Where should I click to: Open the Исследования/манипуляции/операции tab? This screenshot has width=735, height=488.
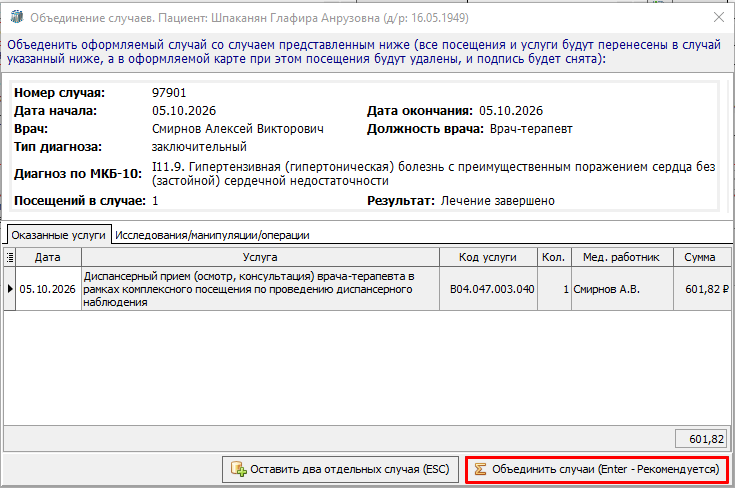click(212, 235)
